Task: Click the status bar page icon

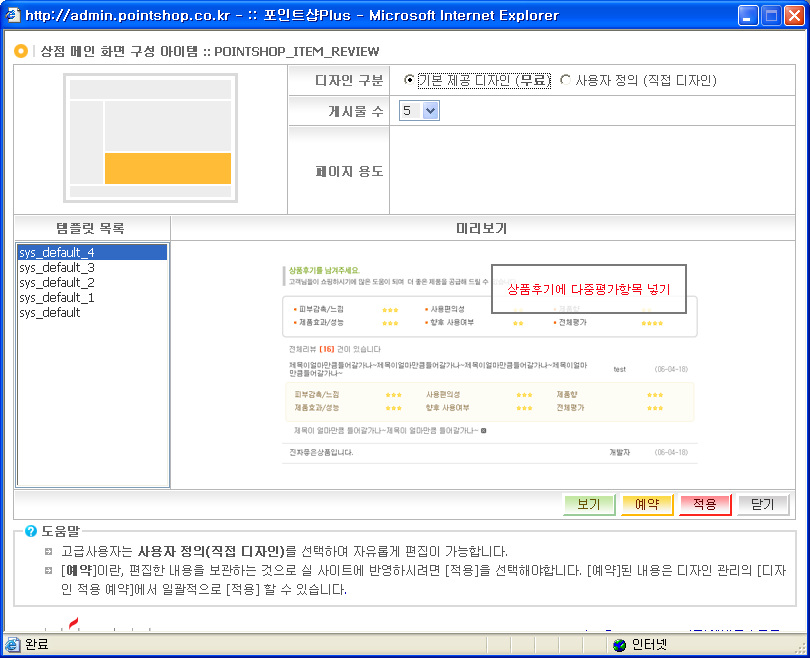Action: pyautogui.click(x=13, y=645)
